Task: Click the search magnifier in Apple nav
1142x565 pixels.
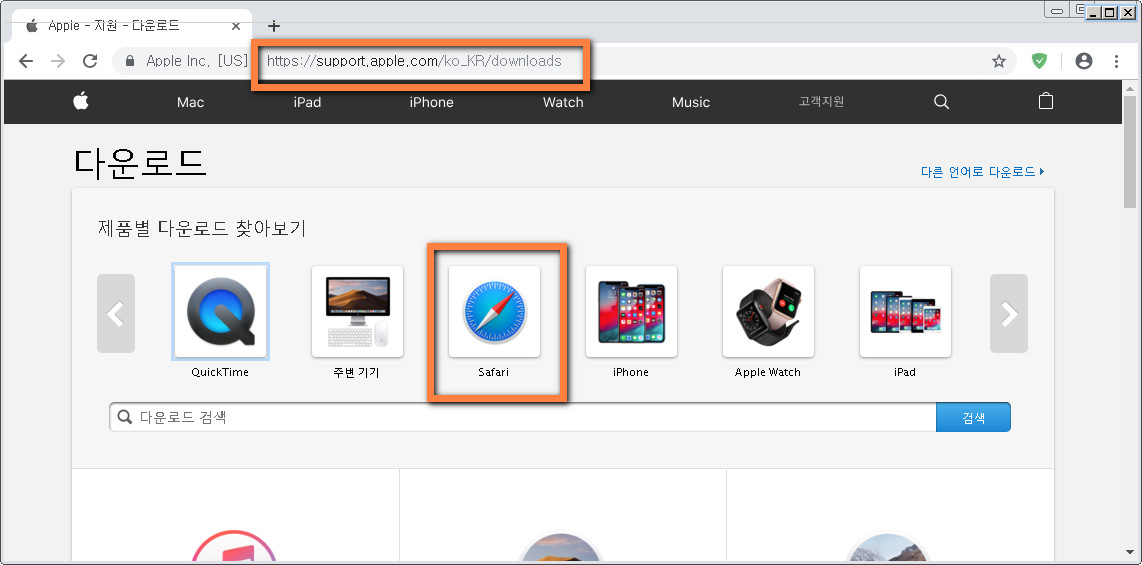Action: (941, 102)
